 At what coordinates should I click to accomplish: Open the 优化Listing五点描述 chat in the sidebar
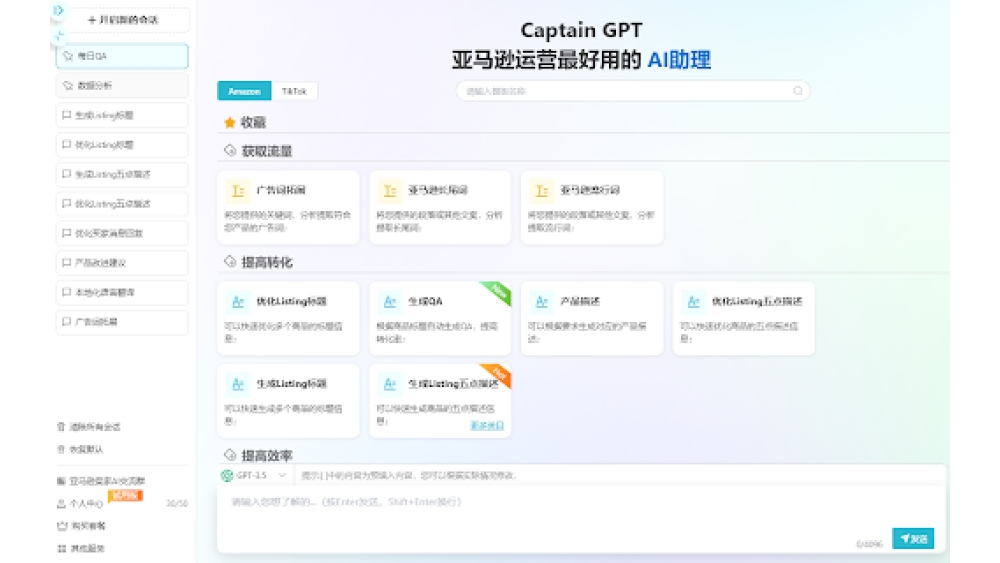point(122,204)
